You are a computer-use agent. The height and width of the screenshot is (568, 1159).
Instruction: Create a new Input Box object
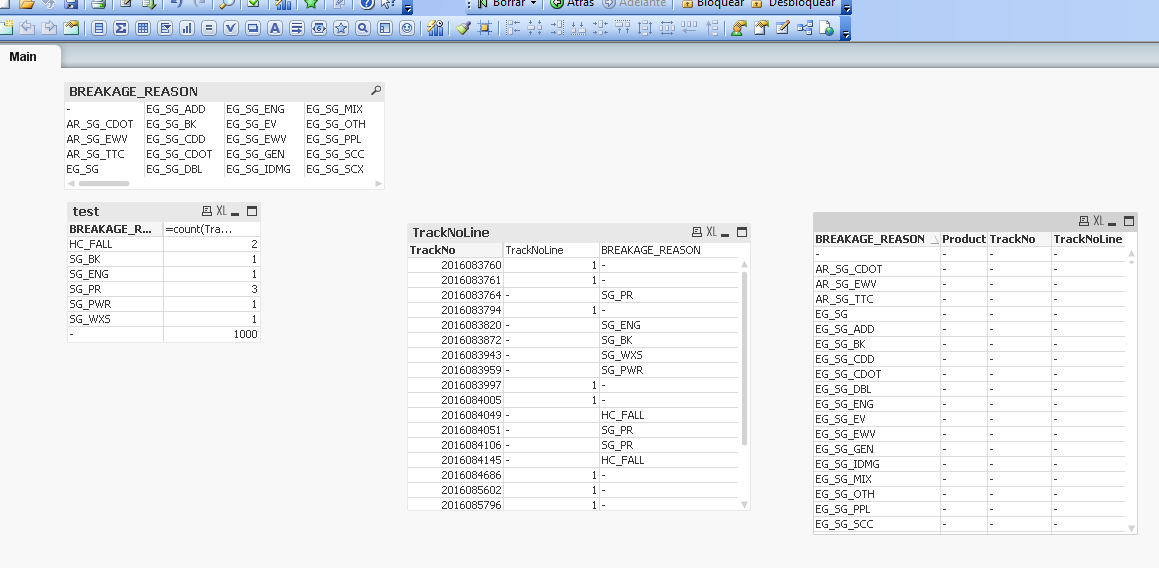tap(208, 28)
